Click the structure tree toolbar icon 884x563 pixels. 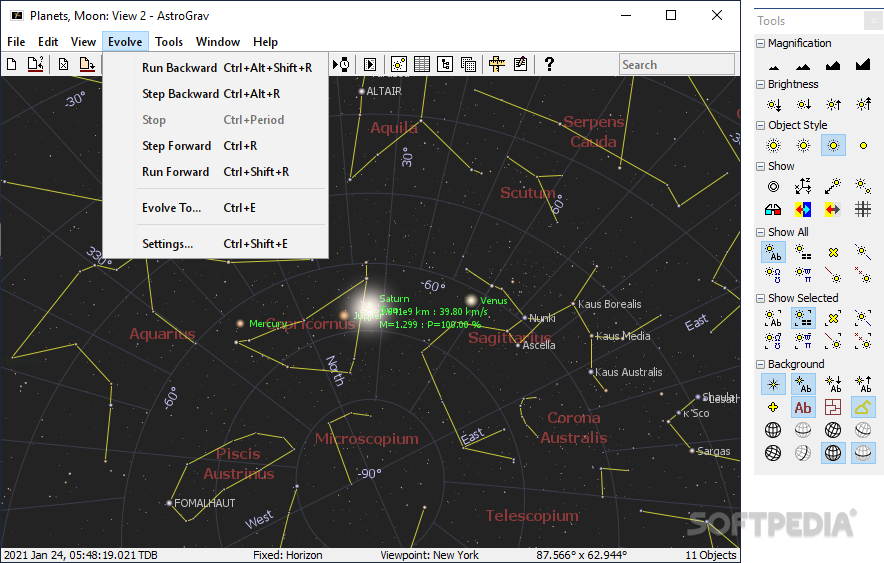pyautogui.click(x=445, y=64)
